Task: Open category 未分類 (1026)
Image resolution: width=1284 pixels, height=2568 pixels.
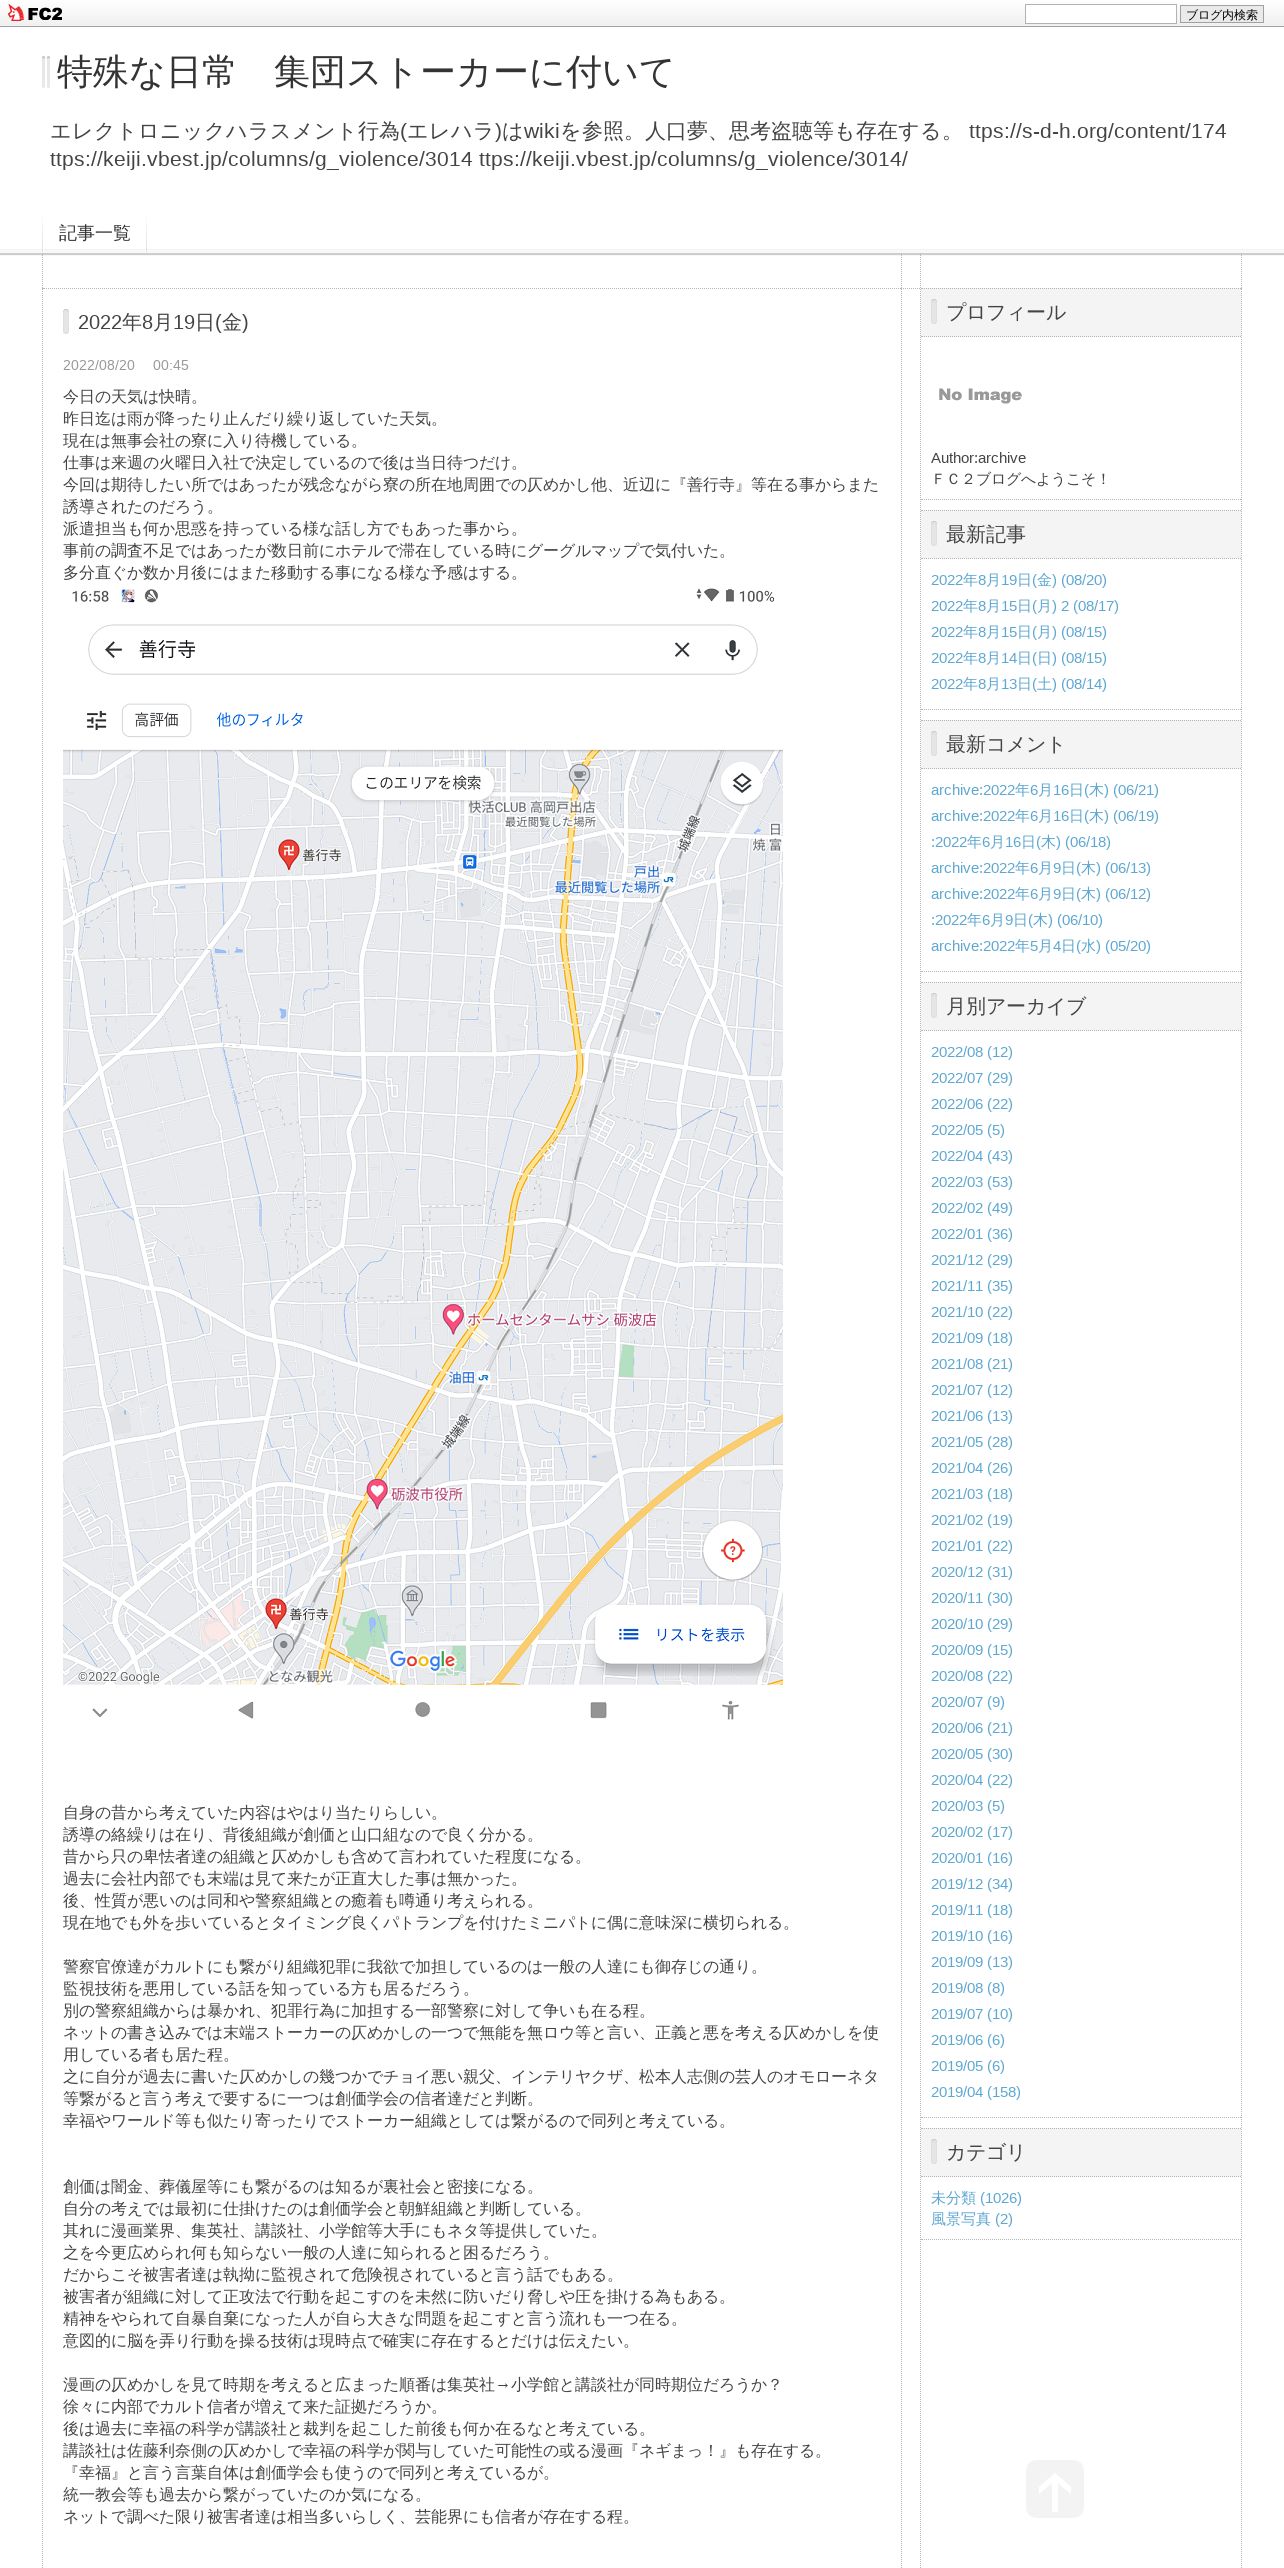Action: coord(976,2198)
